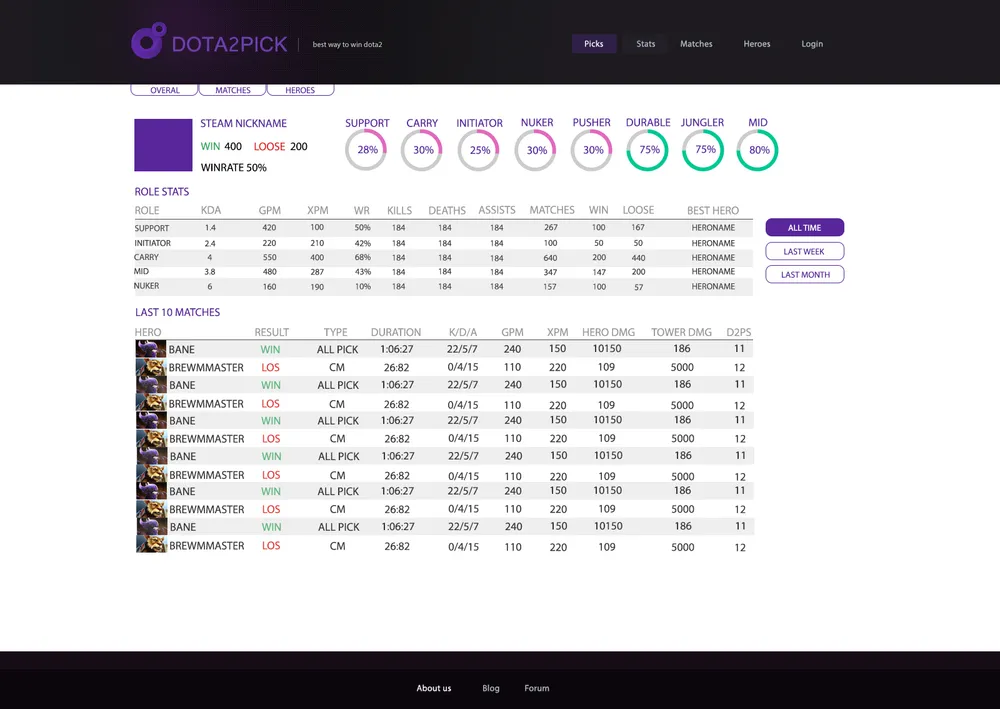Click the sixth match's Brewmaster hero portrait
The width and height of the screenshot is (1000, 709).
[151, 438]
